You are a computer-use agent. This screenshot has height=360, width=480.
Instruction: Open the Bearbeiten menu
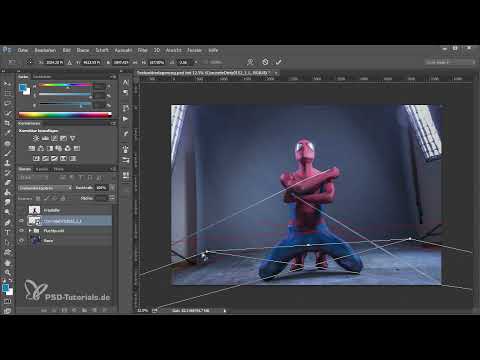click(45, 50)
